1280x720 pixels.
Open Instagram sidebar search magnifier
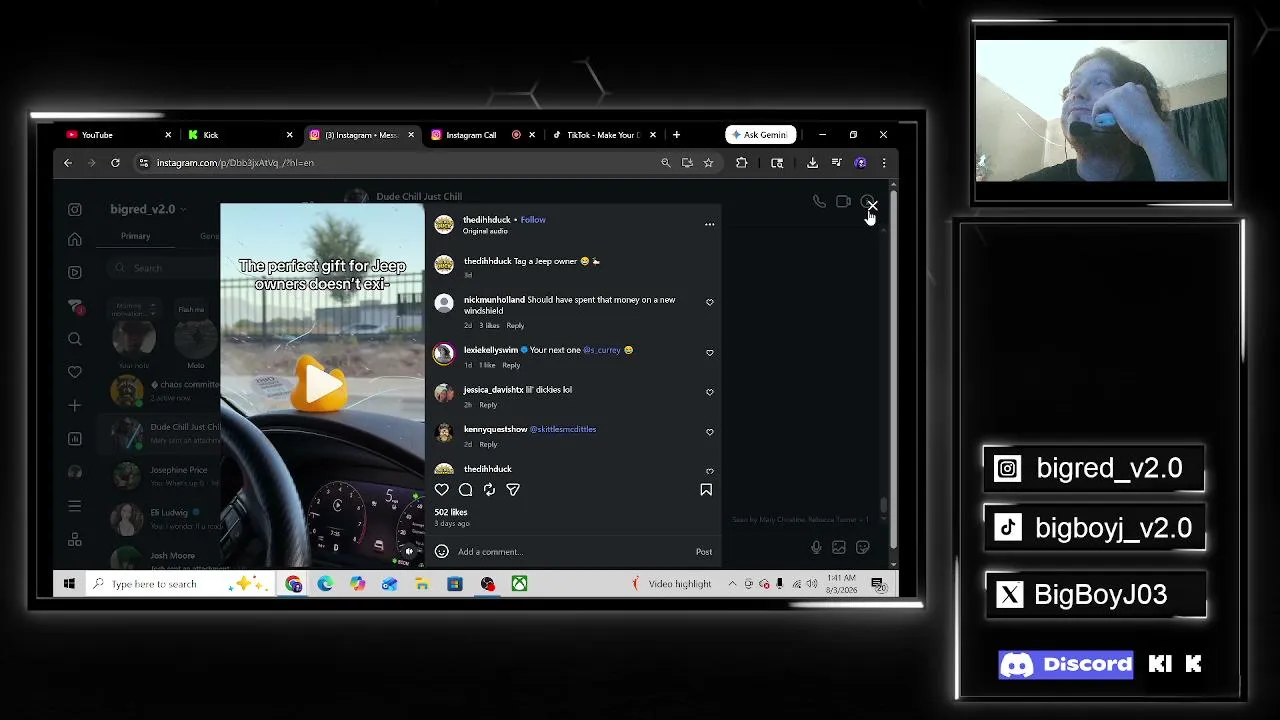75,340
